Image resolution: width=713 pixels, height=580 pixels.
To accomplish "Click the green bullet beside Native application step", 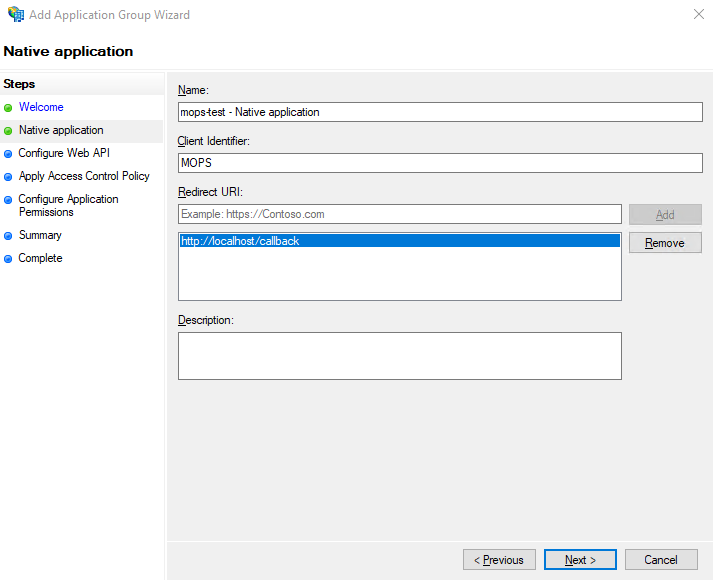I will (8, 131).
